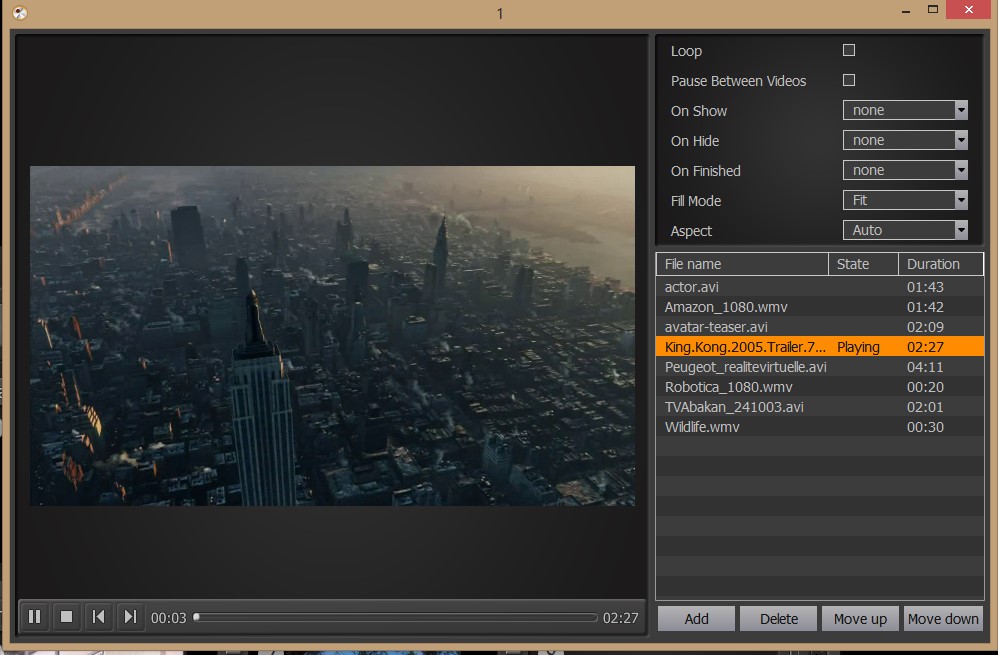This screenshot has height=655, width=998.
Task: Click the Add button
Action: tap(696, 619)
